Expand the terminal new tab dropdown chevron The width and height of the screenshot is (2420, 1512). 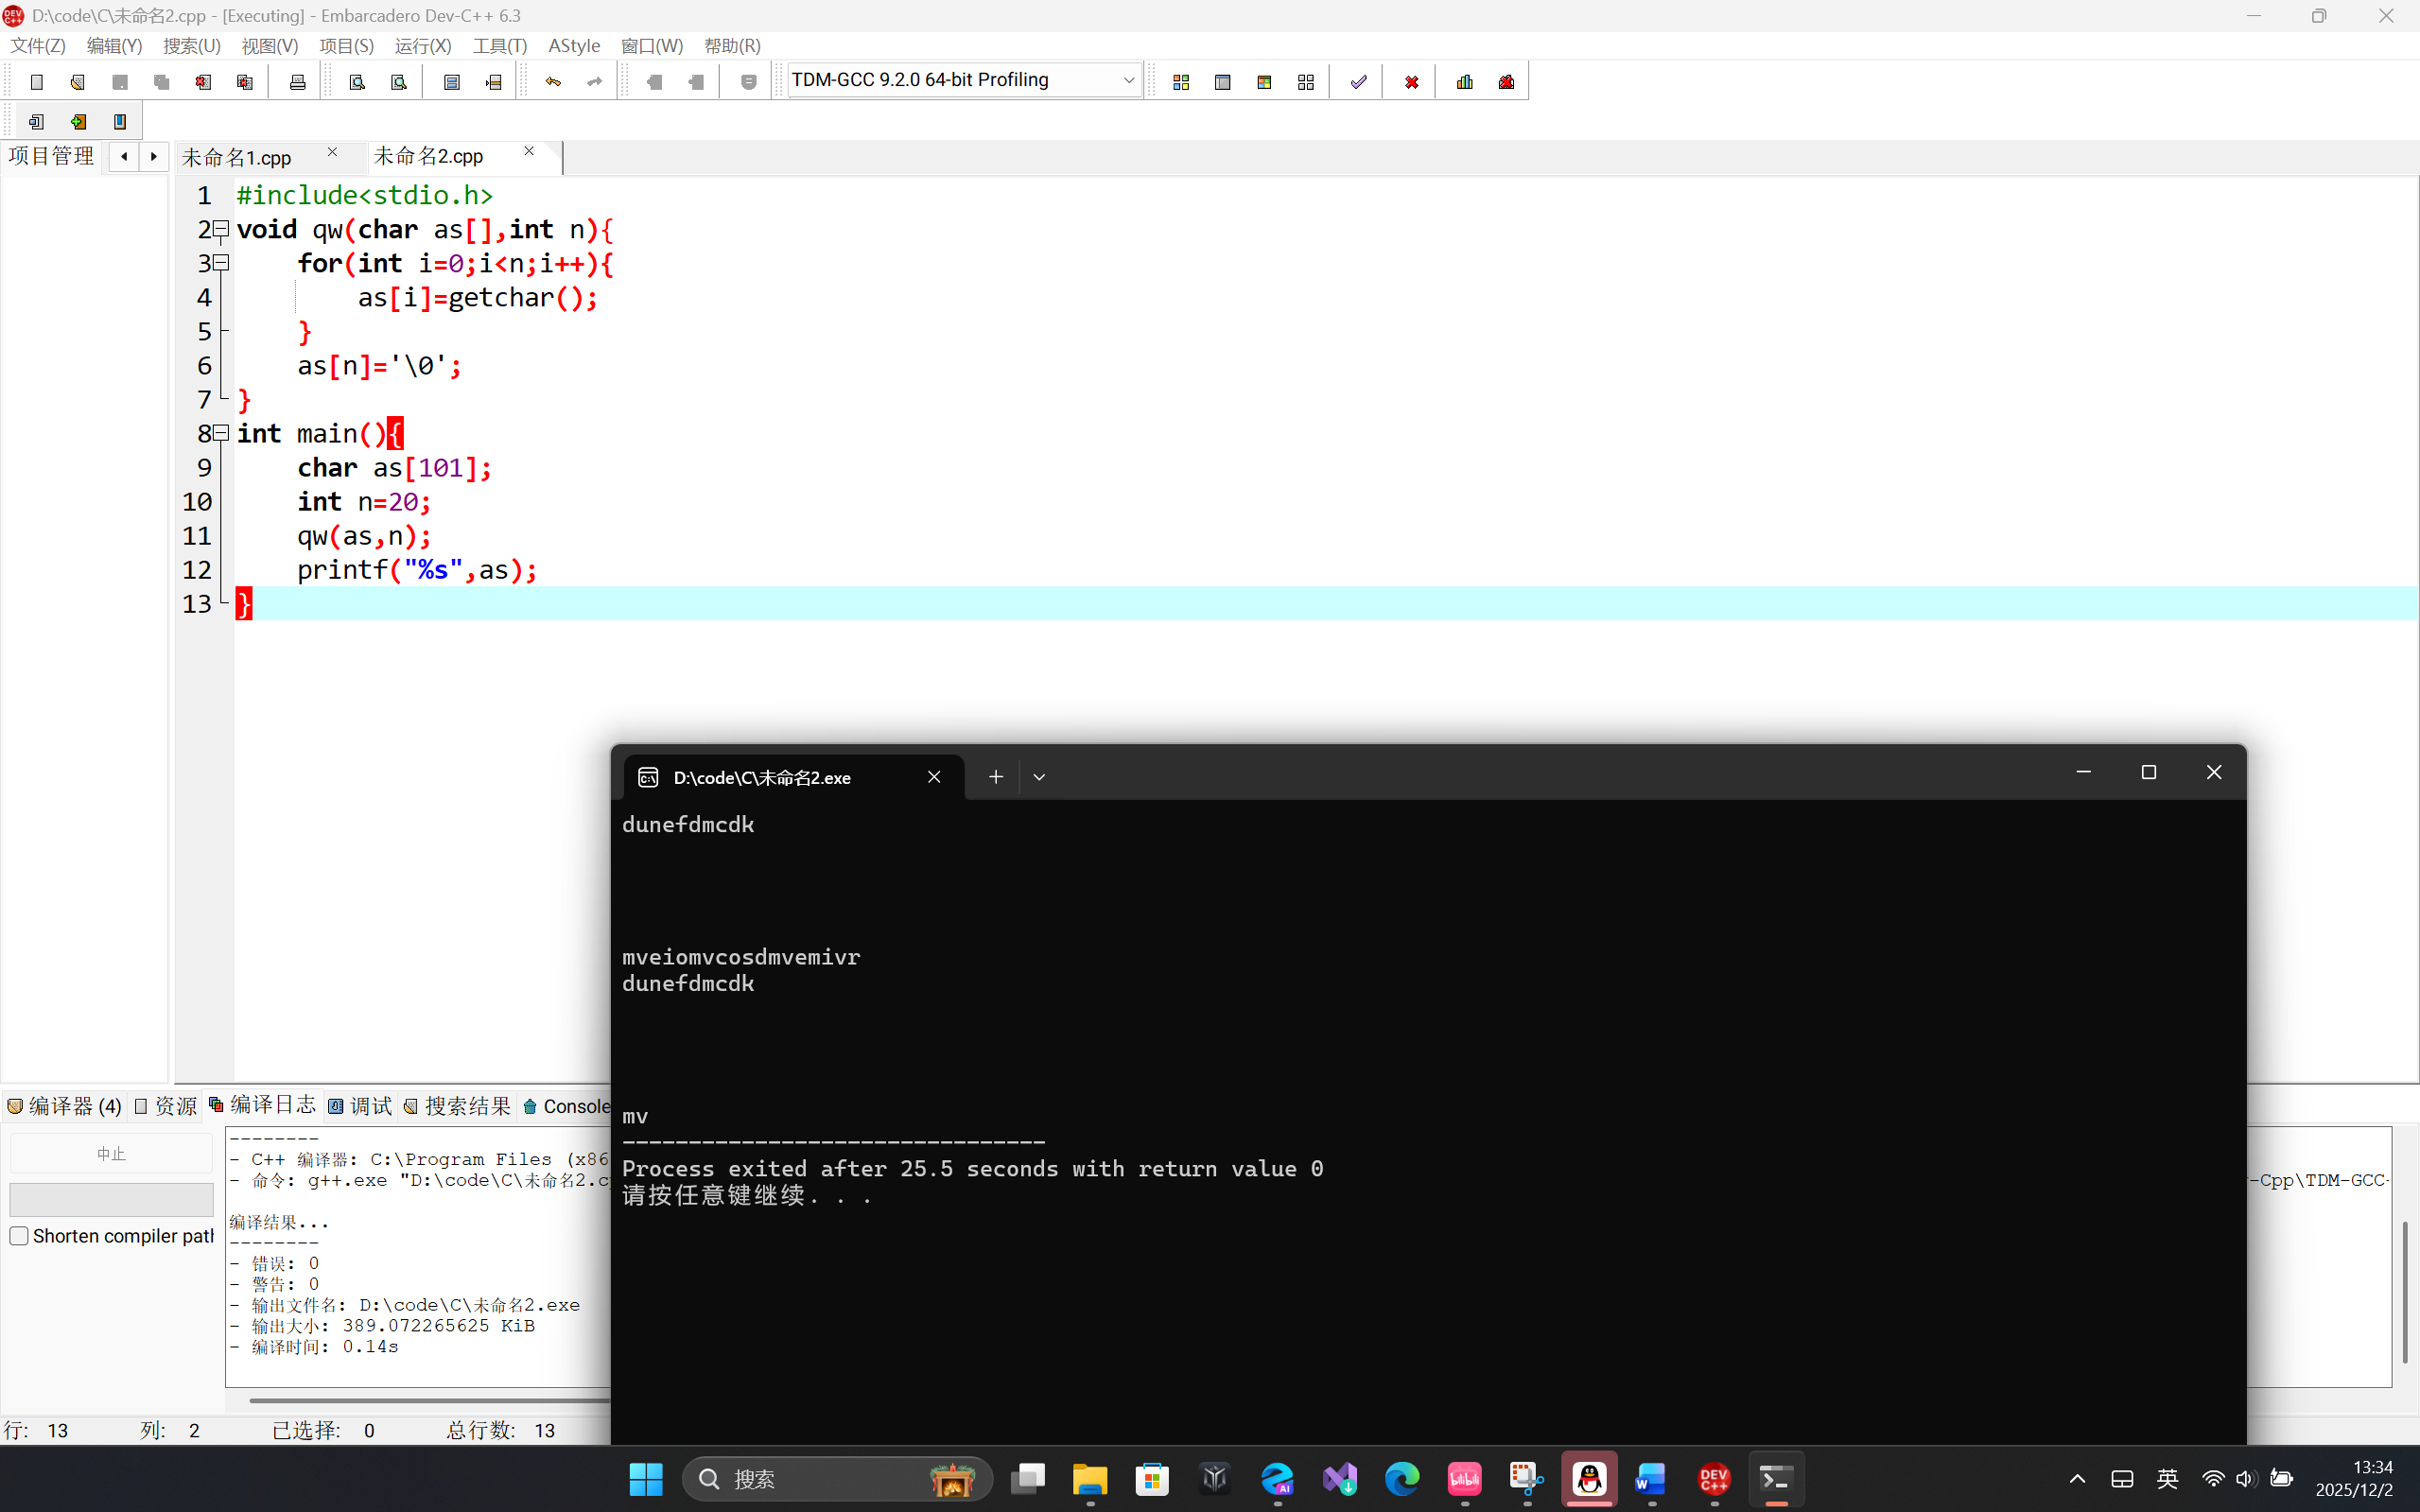click(1039, 777)
